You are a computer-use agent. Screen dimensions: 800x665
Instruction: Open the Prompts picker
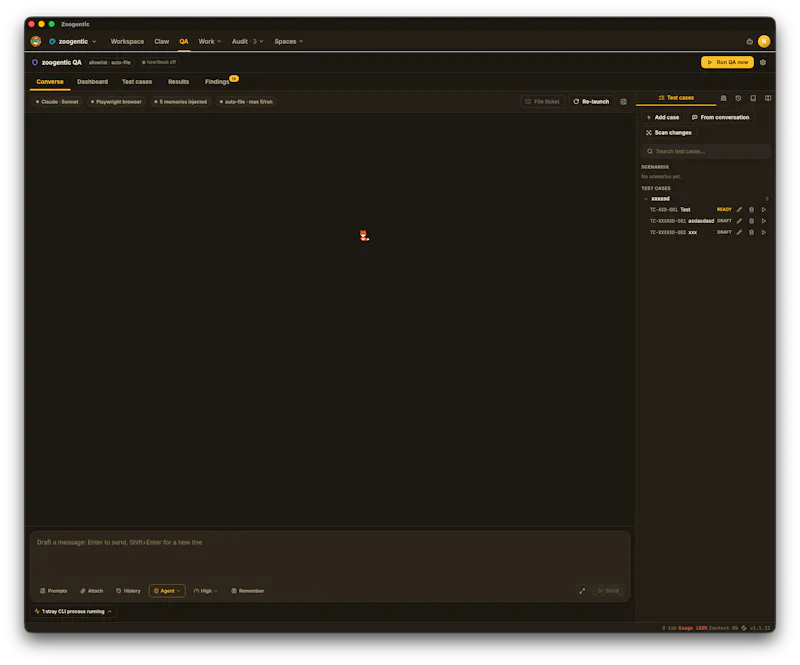click(54, 591)
